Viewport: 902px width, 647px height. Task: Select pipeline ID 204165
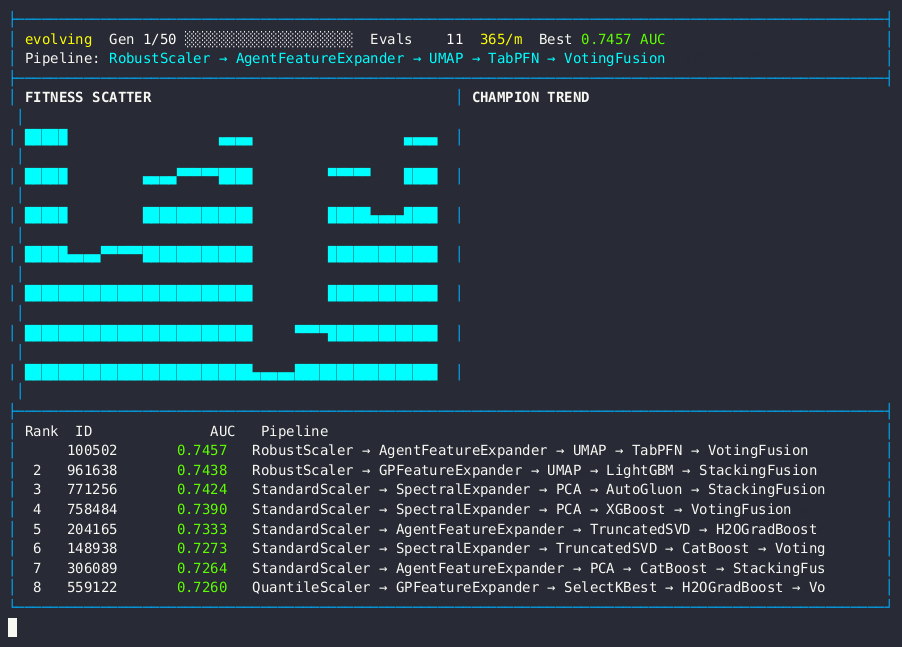click(92, 529)
